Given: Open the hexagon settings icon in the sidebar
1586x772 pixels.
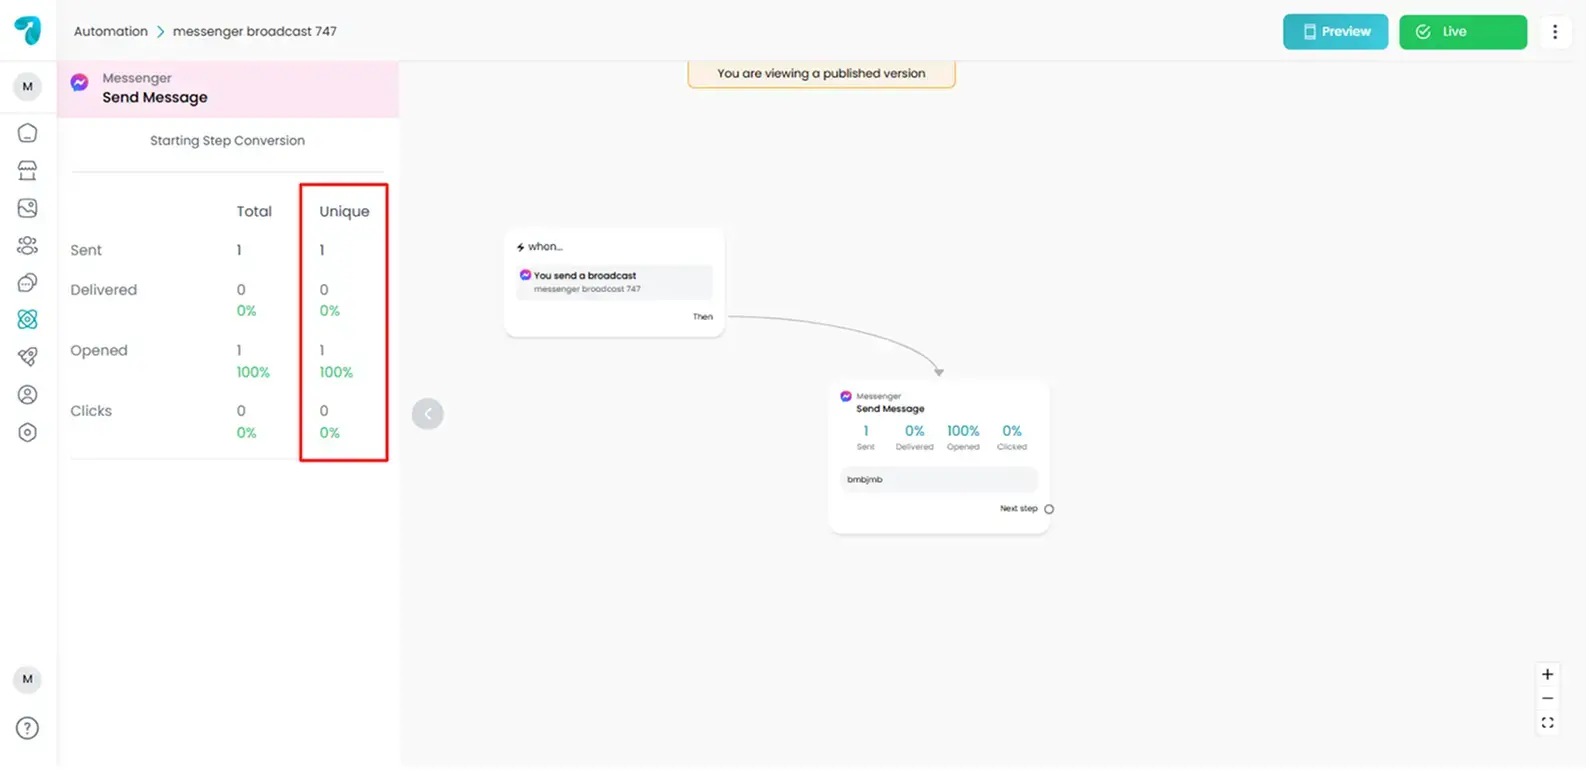Looking at the screenshot, I should pos(28,432).
